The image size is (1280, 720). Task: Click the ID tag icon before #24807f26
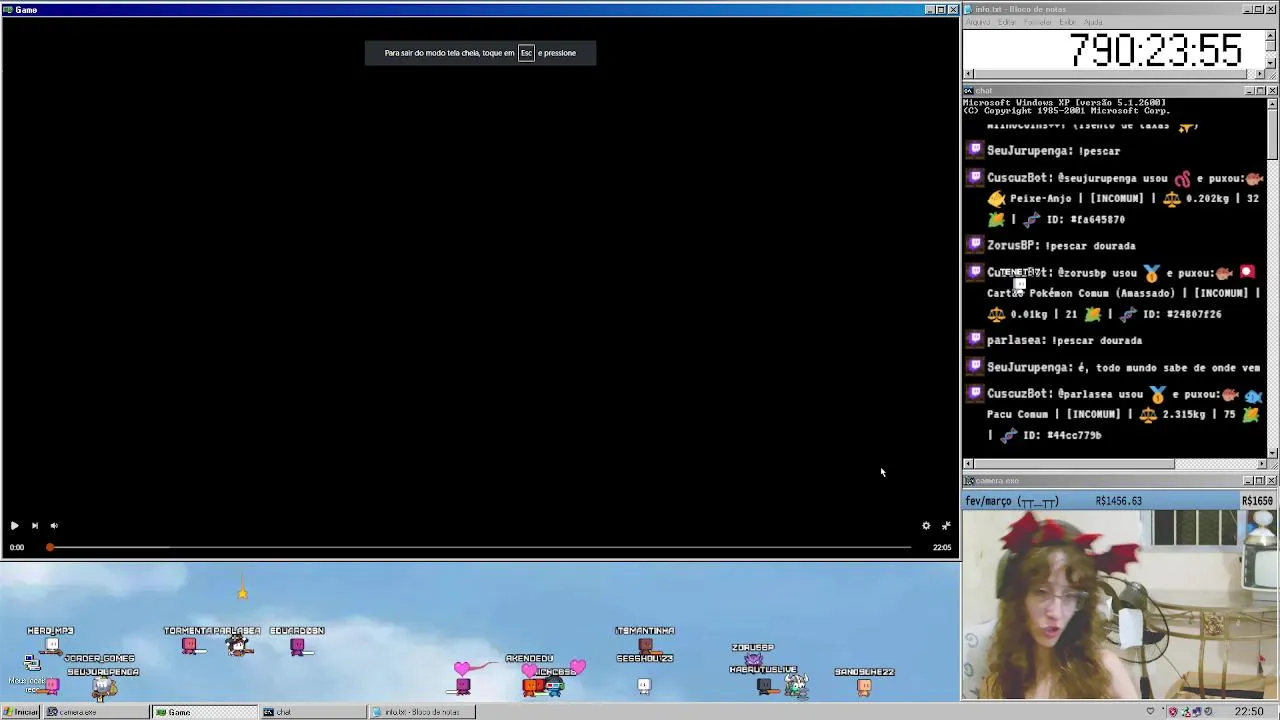point(1128,315)
